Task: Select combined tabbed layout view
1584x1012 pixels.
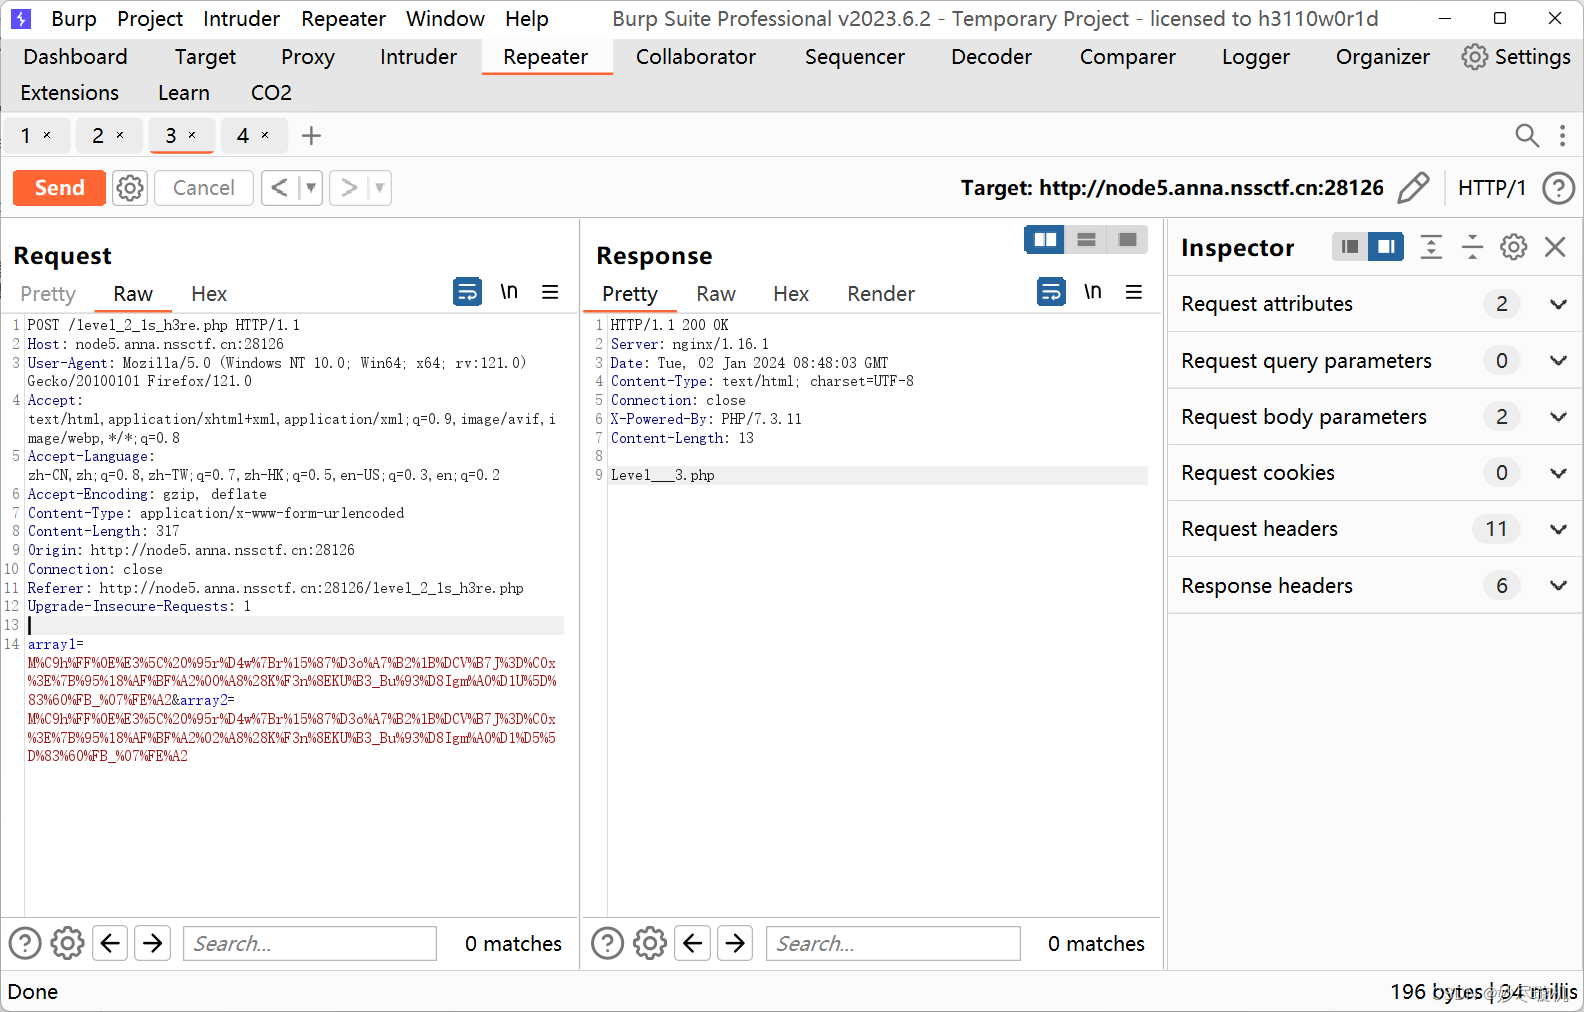Action: pos(1127,240)
